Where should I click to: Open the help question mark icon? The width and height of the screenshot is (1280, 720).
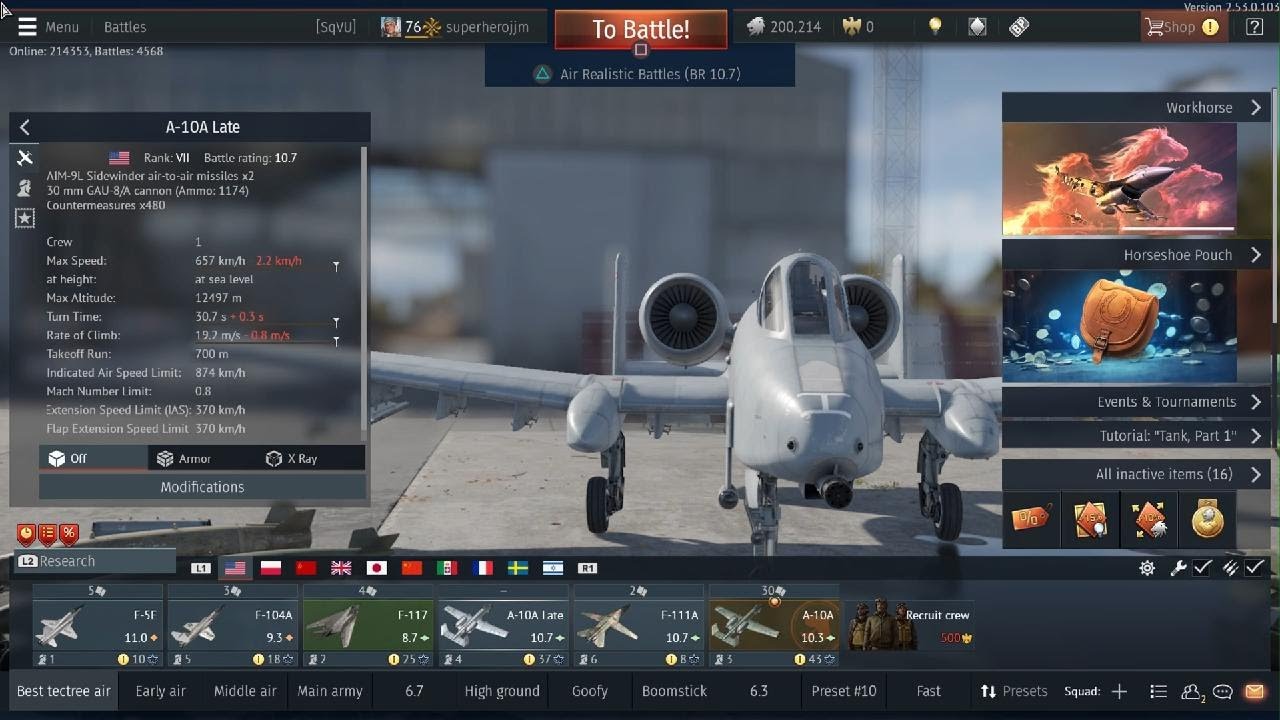tap(1254, 27)
